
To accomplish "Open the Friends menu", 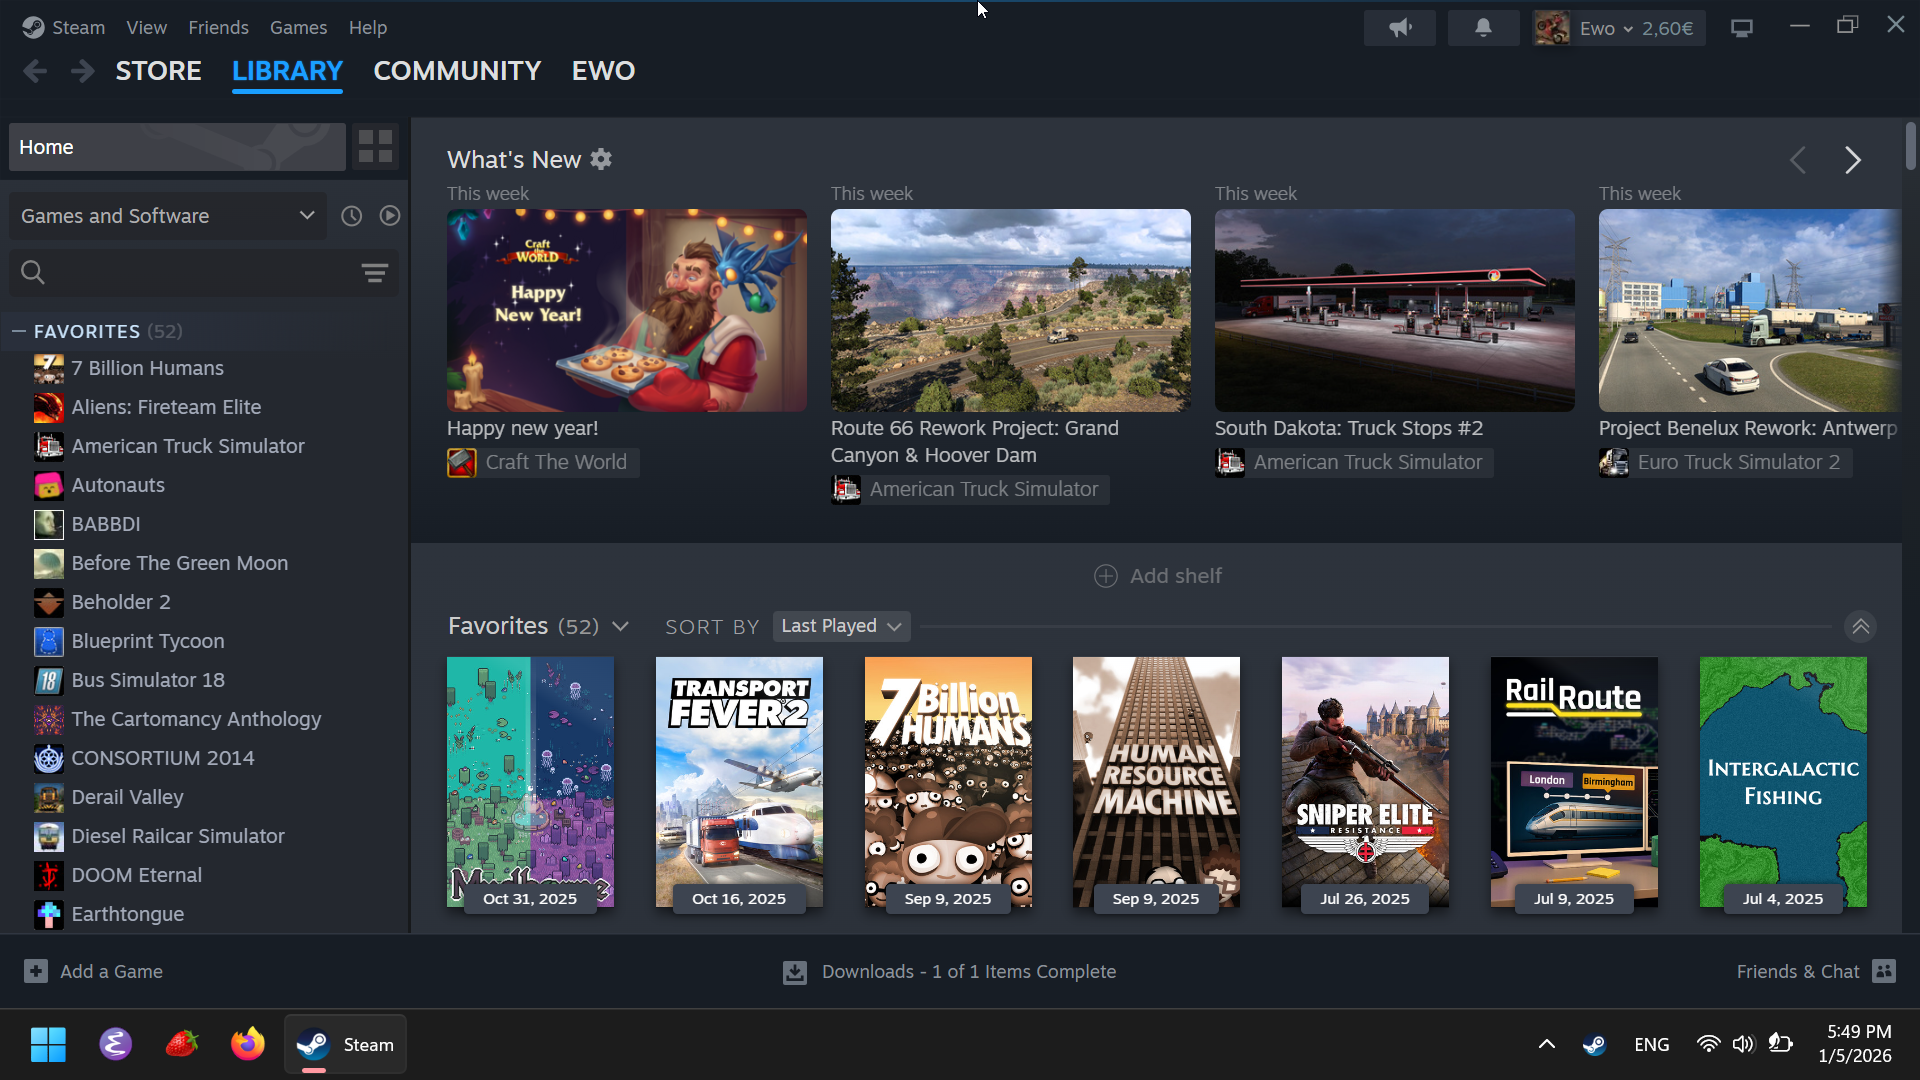I will click(x=218, y=28).
